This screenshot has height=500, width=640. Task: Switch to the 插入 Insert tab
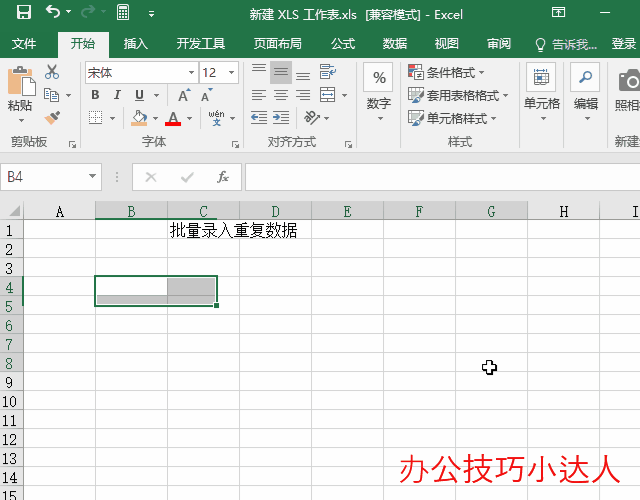coord(136,43)
